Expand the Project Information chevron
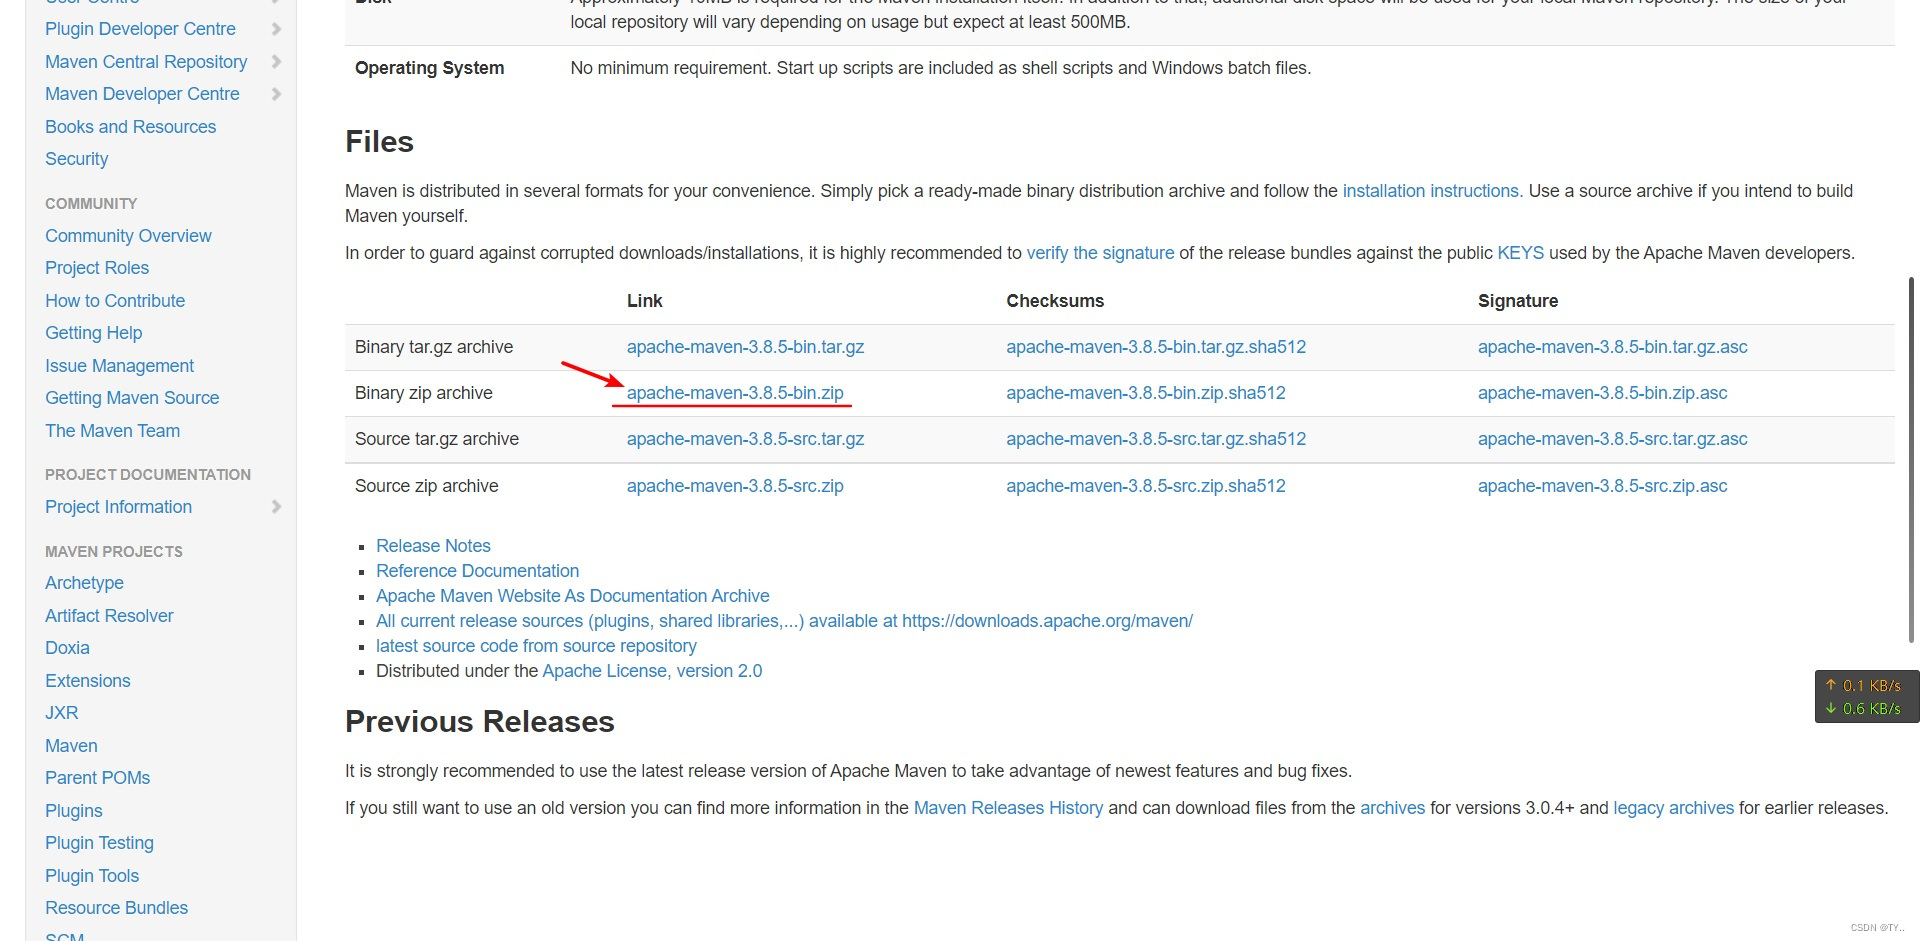The height and width of the screenshot is (941, 1920). coord(276,507)
